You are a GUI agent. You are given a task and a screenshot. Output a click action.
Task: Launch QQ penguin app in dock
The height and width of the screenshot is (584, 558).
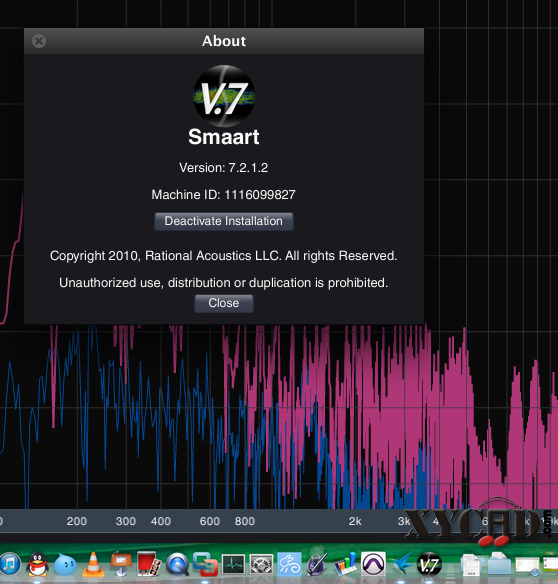37,564
